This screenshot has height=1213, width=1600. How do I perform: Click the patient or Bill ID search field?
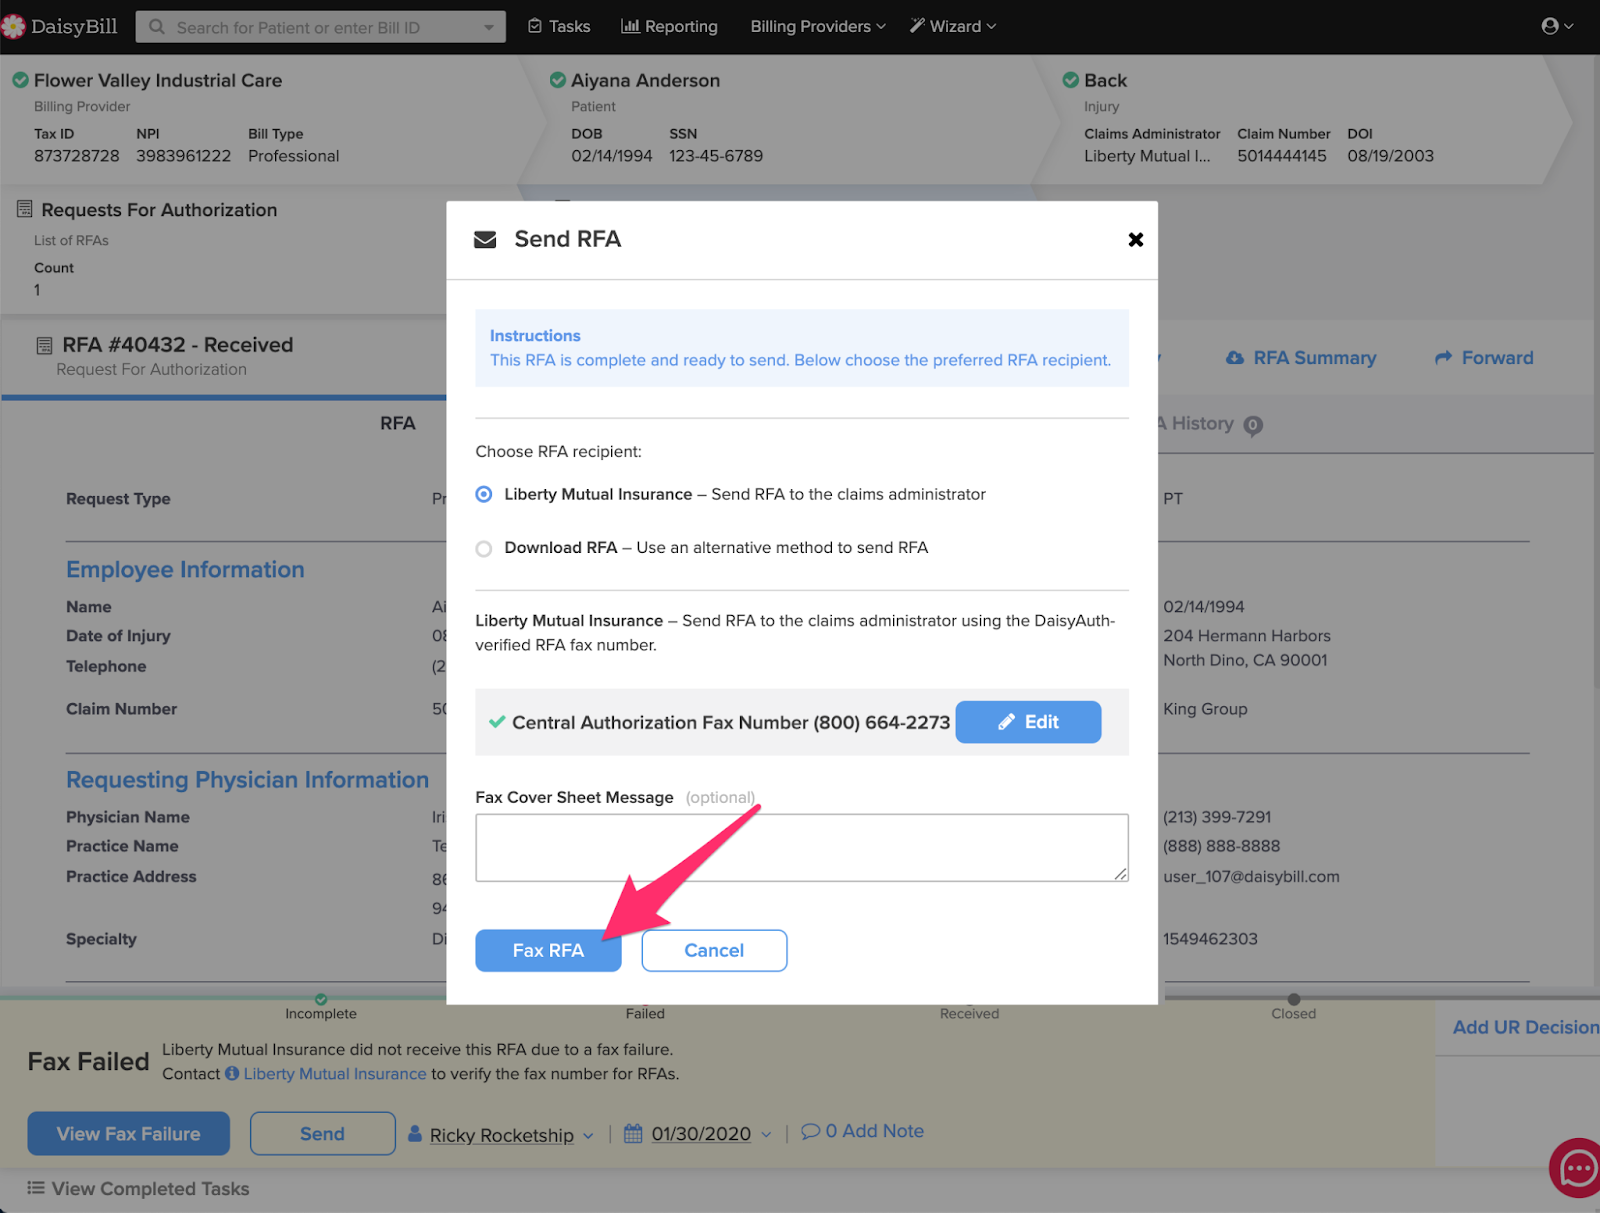(x=320, y=27)
